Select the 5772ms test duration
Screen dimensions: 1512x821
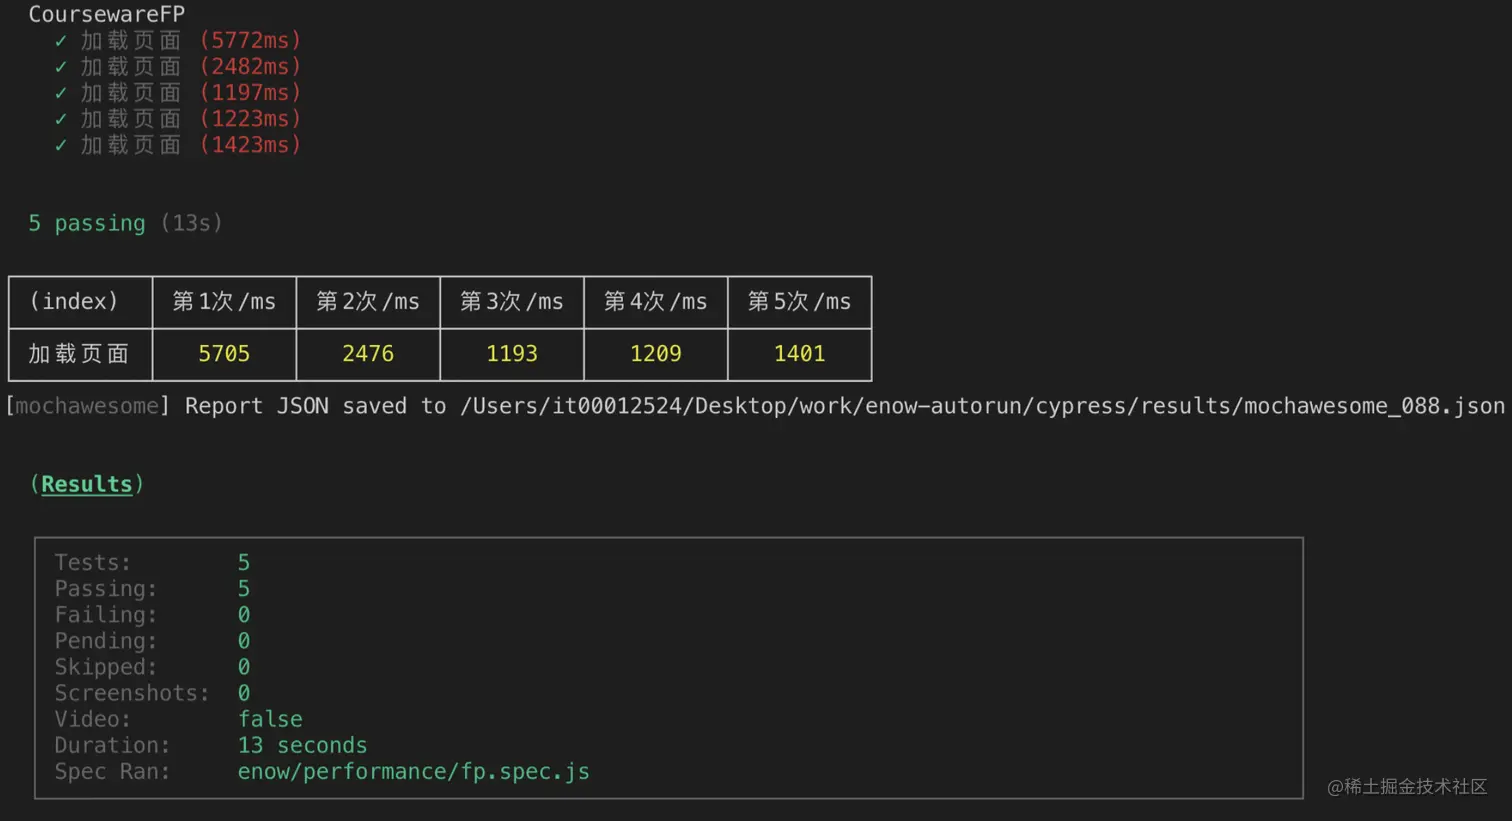pos(250,40)
